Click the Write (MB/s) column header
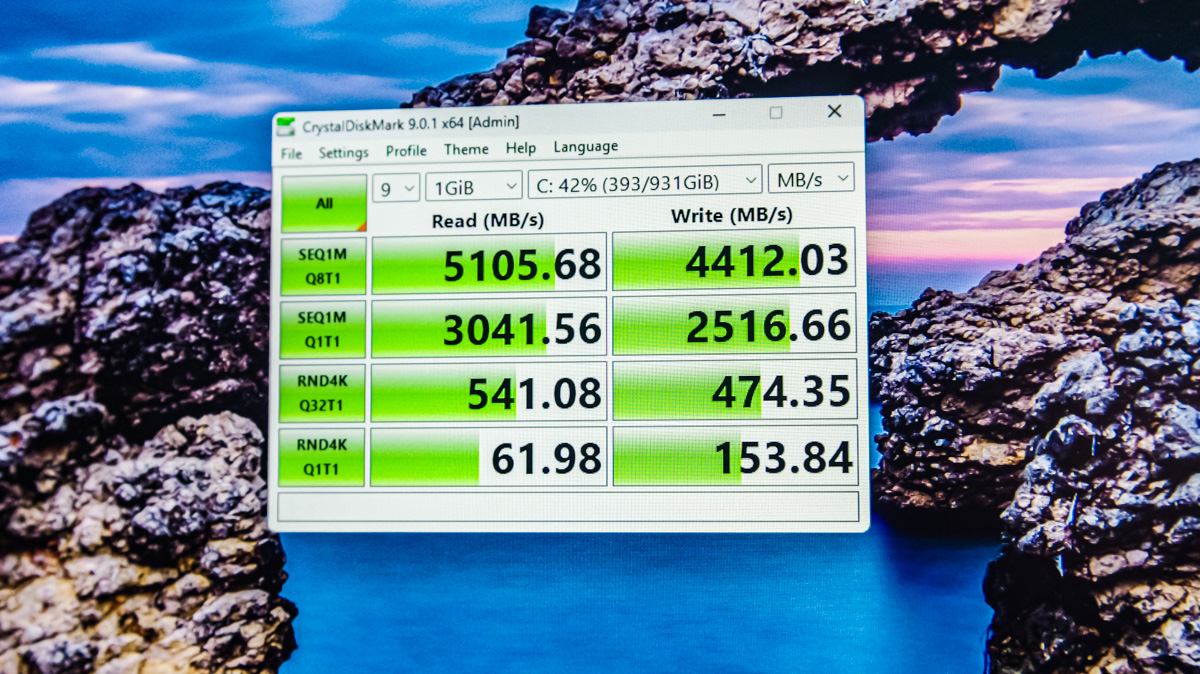The width and height of the screenshot is (1200, 674). pyautogui.click(x=731, y=215)
